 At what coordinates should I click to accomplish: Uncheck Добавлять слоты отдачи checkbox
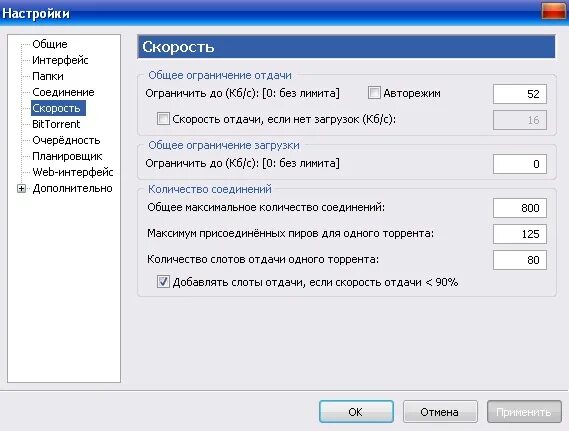pyautogui.click(x=163, y=282)
